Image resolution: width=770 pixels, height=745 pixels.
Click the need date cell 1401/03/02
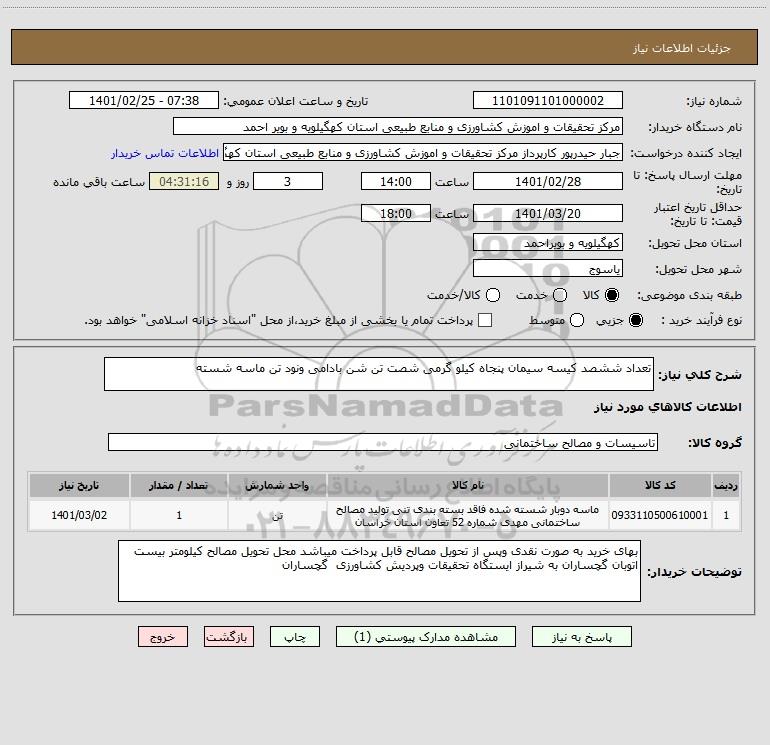(x=79, y=515)
